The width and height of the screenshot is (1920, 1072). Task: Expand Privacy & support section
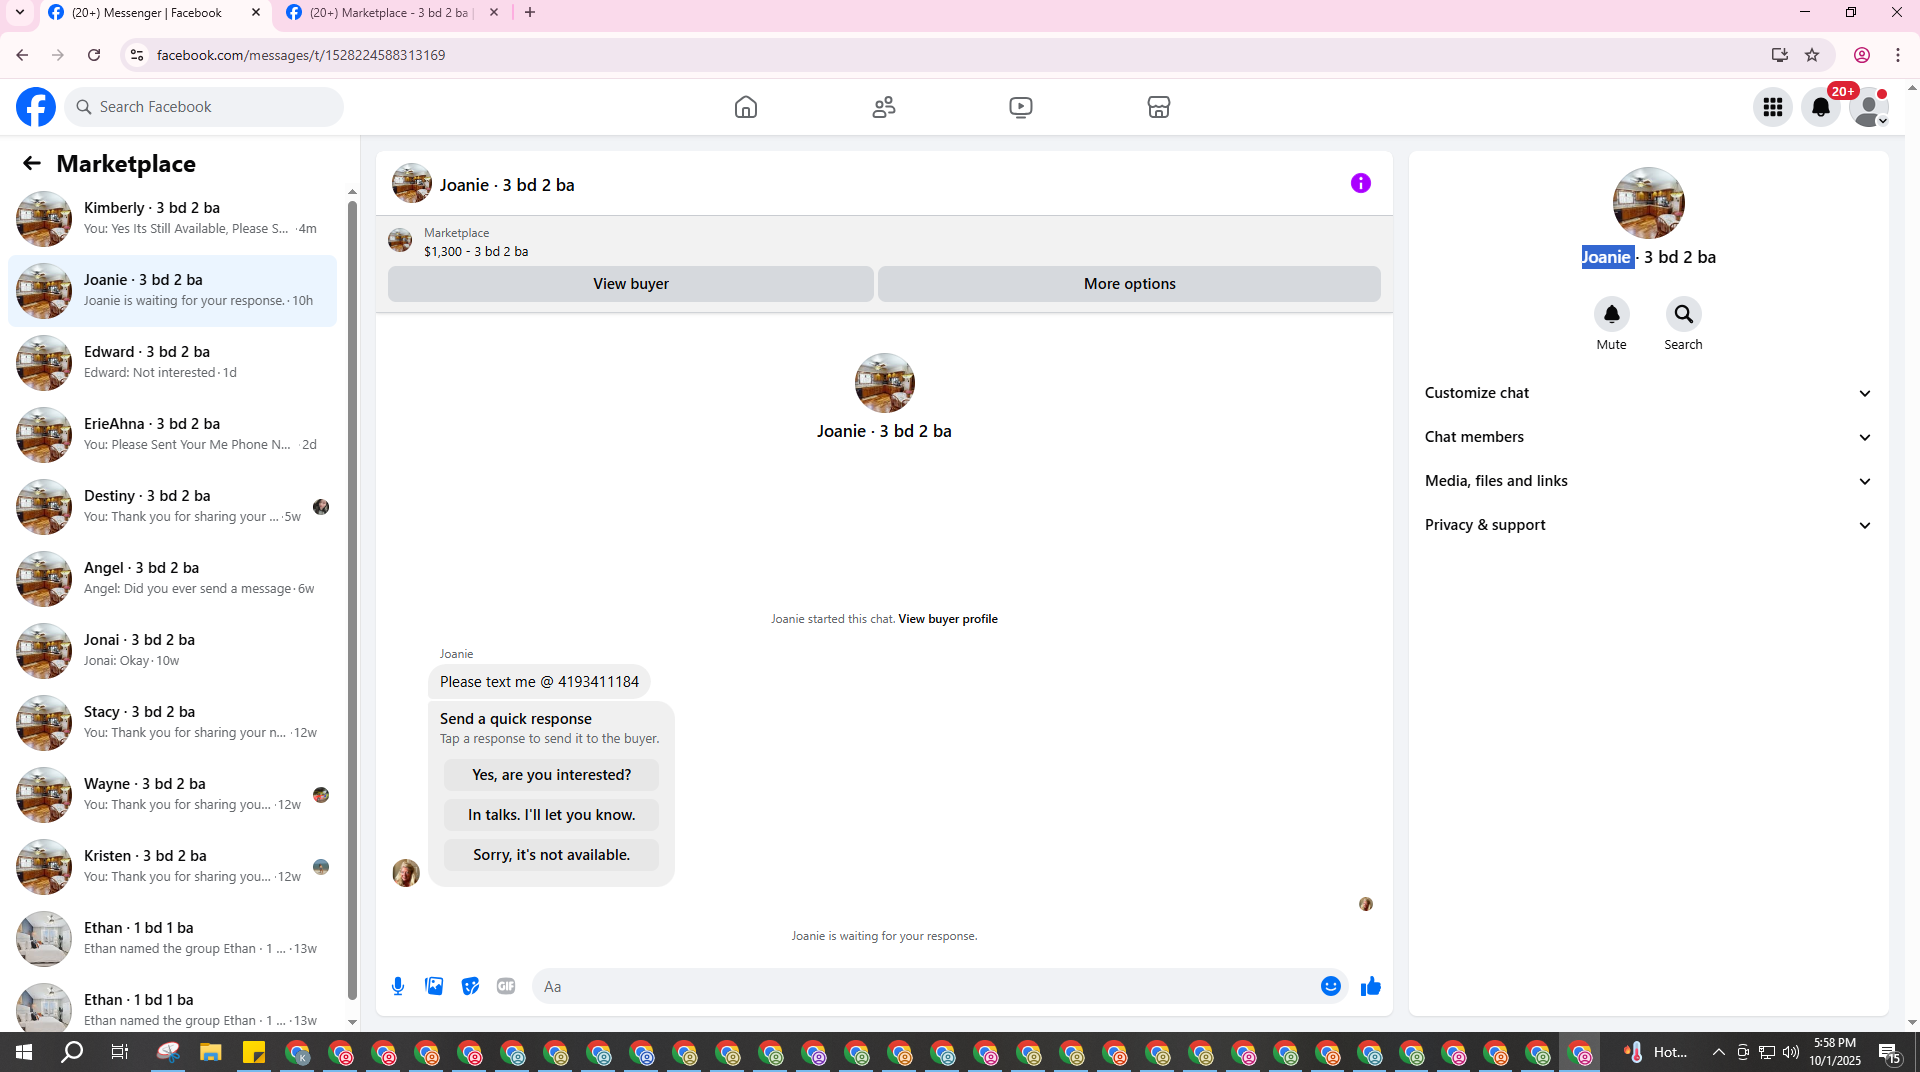[1648, 525]
